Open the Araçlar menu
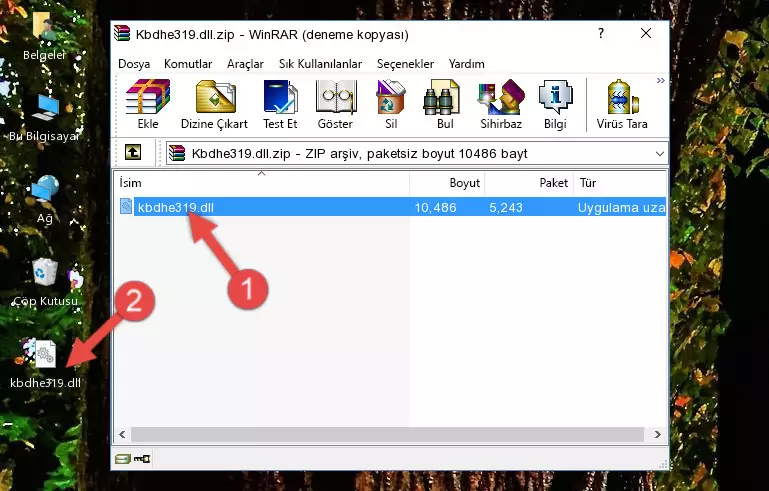Viewport: 769px width, 491px height. coord(245,64)
